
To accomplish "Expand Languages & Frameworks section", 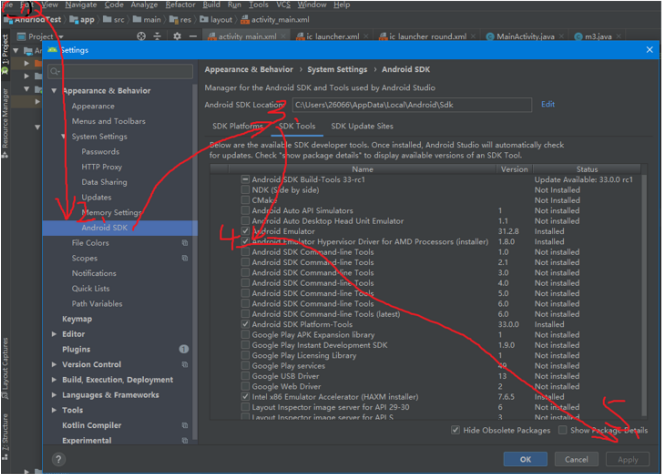I will click(54, 395).
